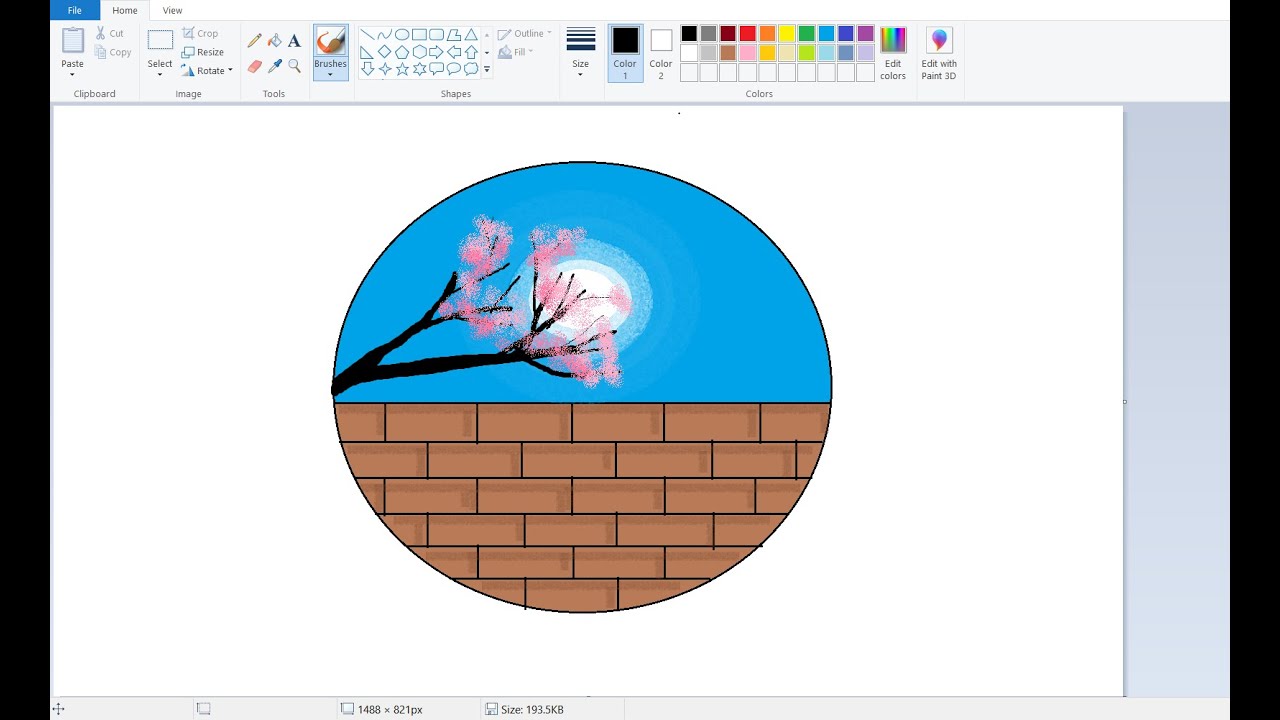Click the Brushes tool icon
The image size is (1280, 720).
coord(330,42)
